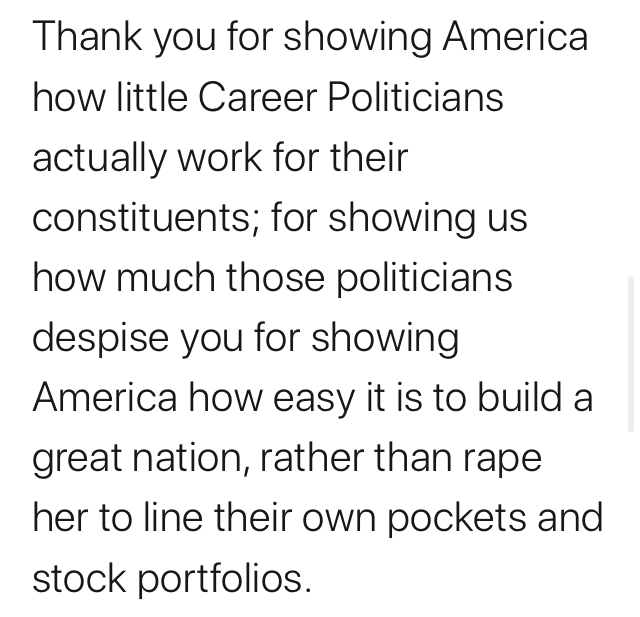Click the word "nation," in the paragraph

(191, 459)
